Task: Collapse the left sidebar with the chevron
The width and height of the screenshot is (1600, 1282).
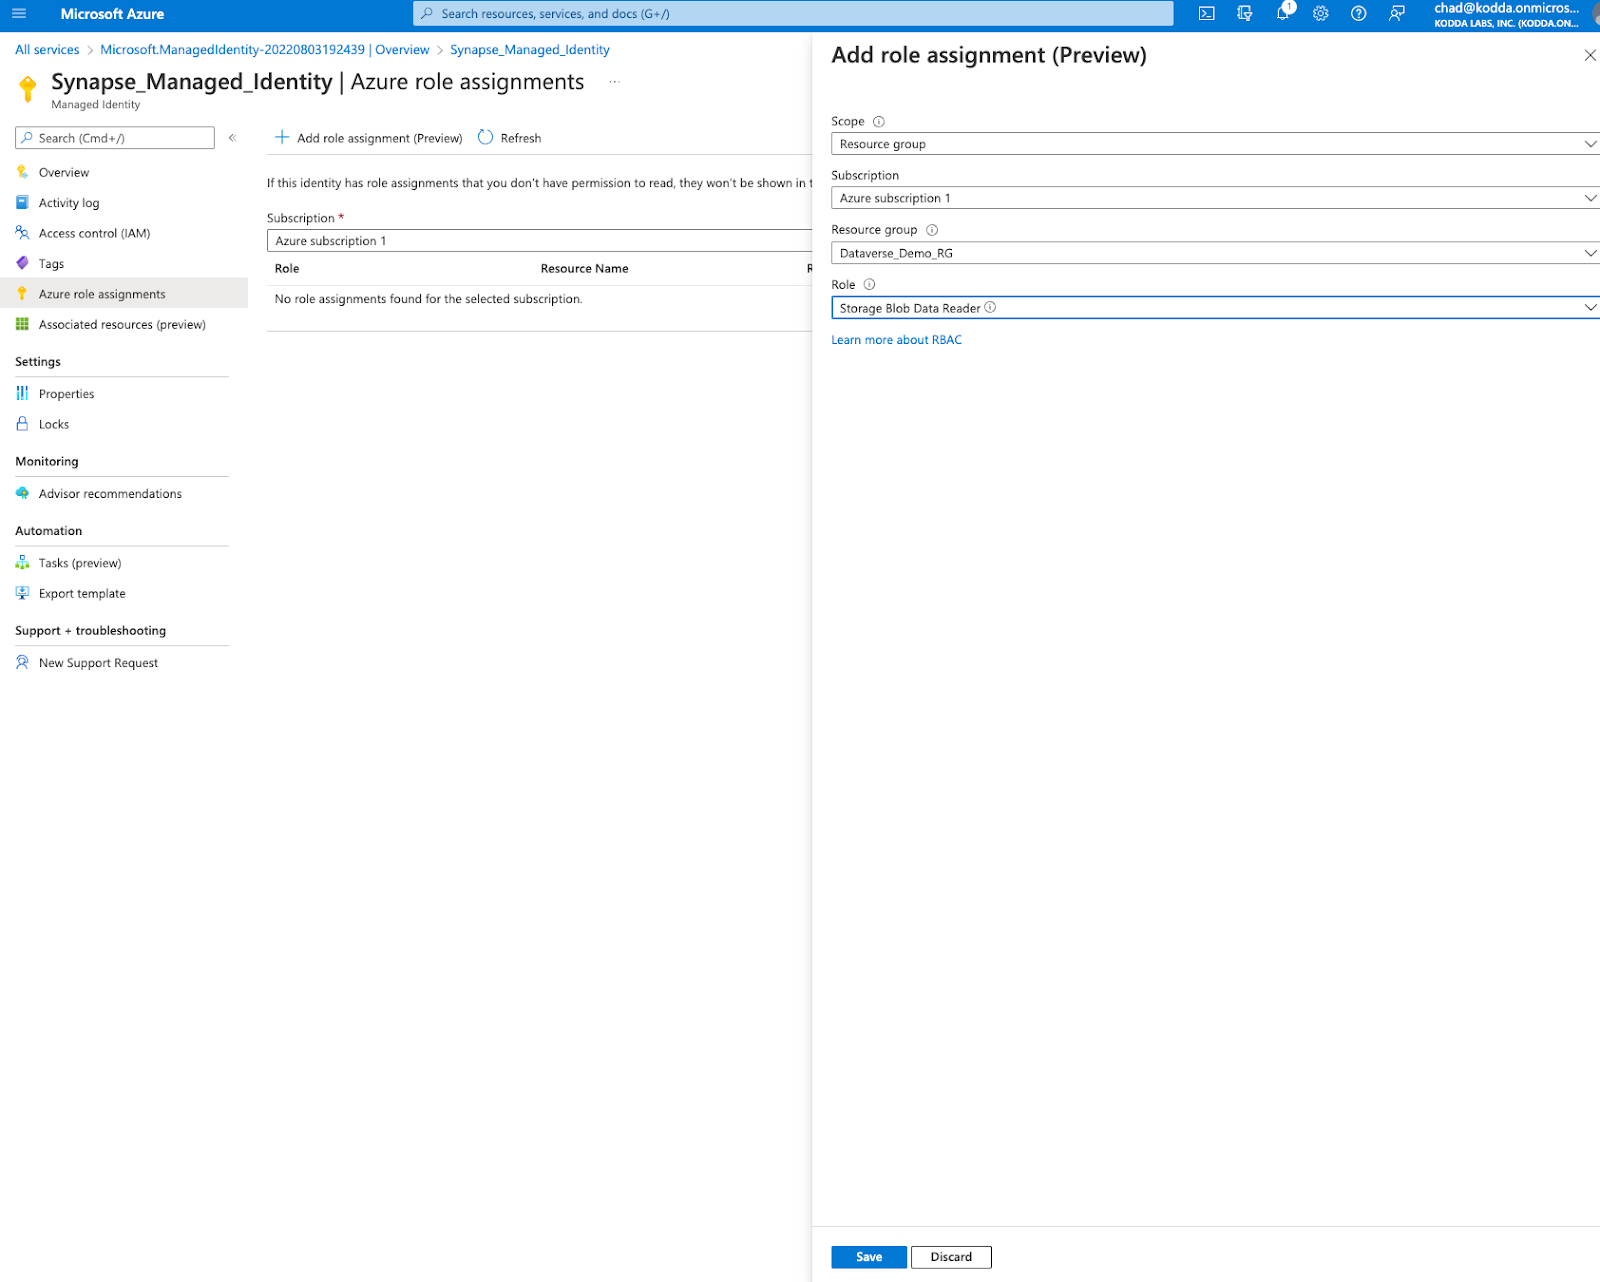Action: pyautogui.click(x=232, y=138)
